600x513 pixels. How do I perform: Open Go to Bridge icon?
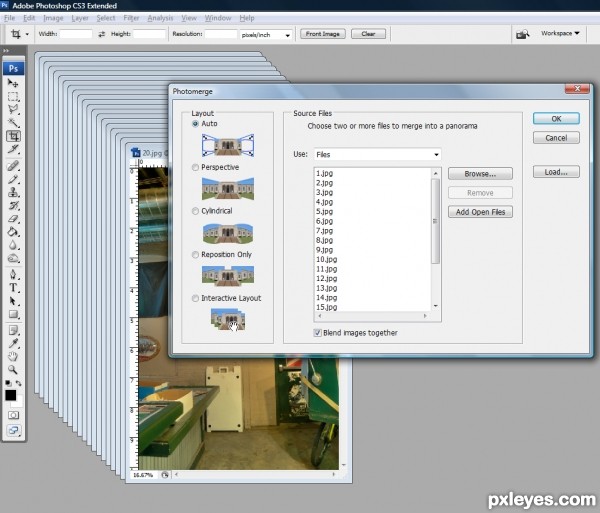(522, 34)
